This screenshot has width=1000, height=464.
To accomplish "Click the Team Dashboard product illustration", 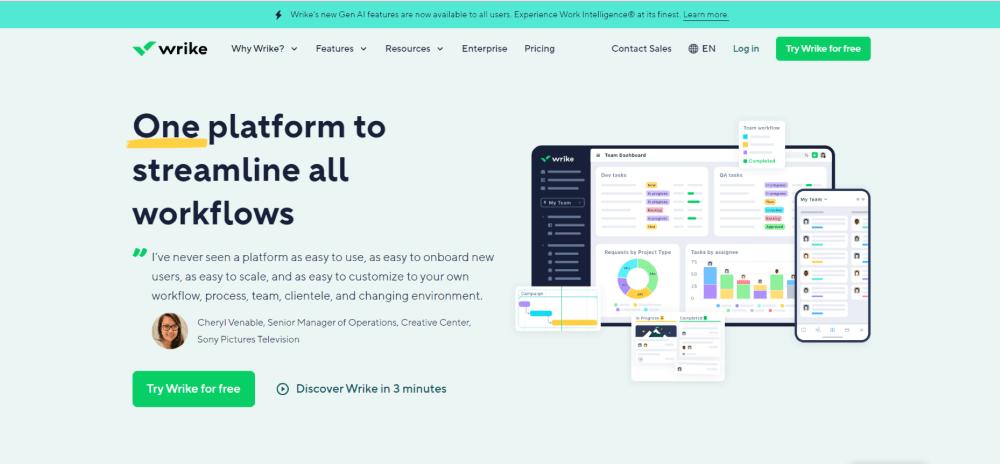I will (682, 236).
